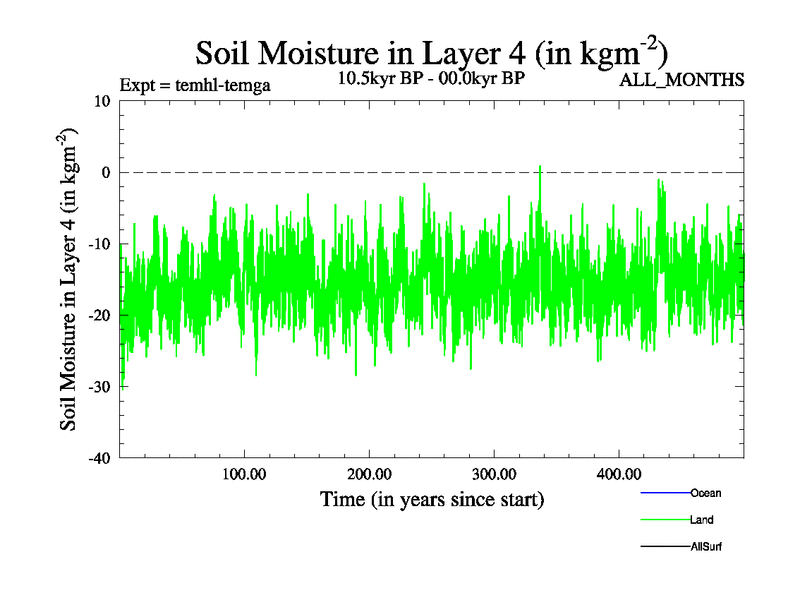Select the Ocean legend label
The width and height of the screenshot is (800, 600).
tap(705, 493)
